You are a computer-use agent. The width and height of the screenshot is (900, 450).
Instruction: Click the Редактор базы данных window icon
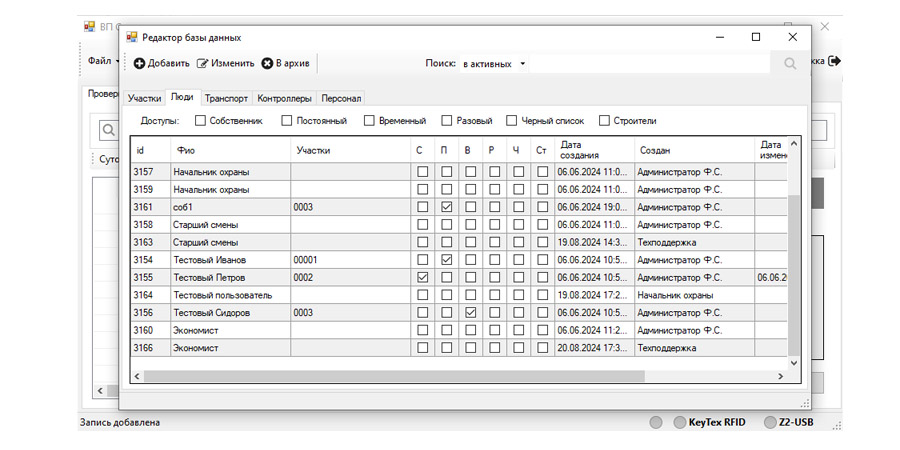point(131,37)
